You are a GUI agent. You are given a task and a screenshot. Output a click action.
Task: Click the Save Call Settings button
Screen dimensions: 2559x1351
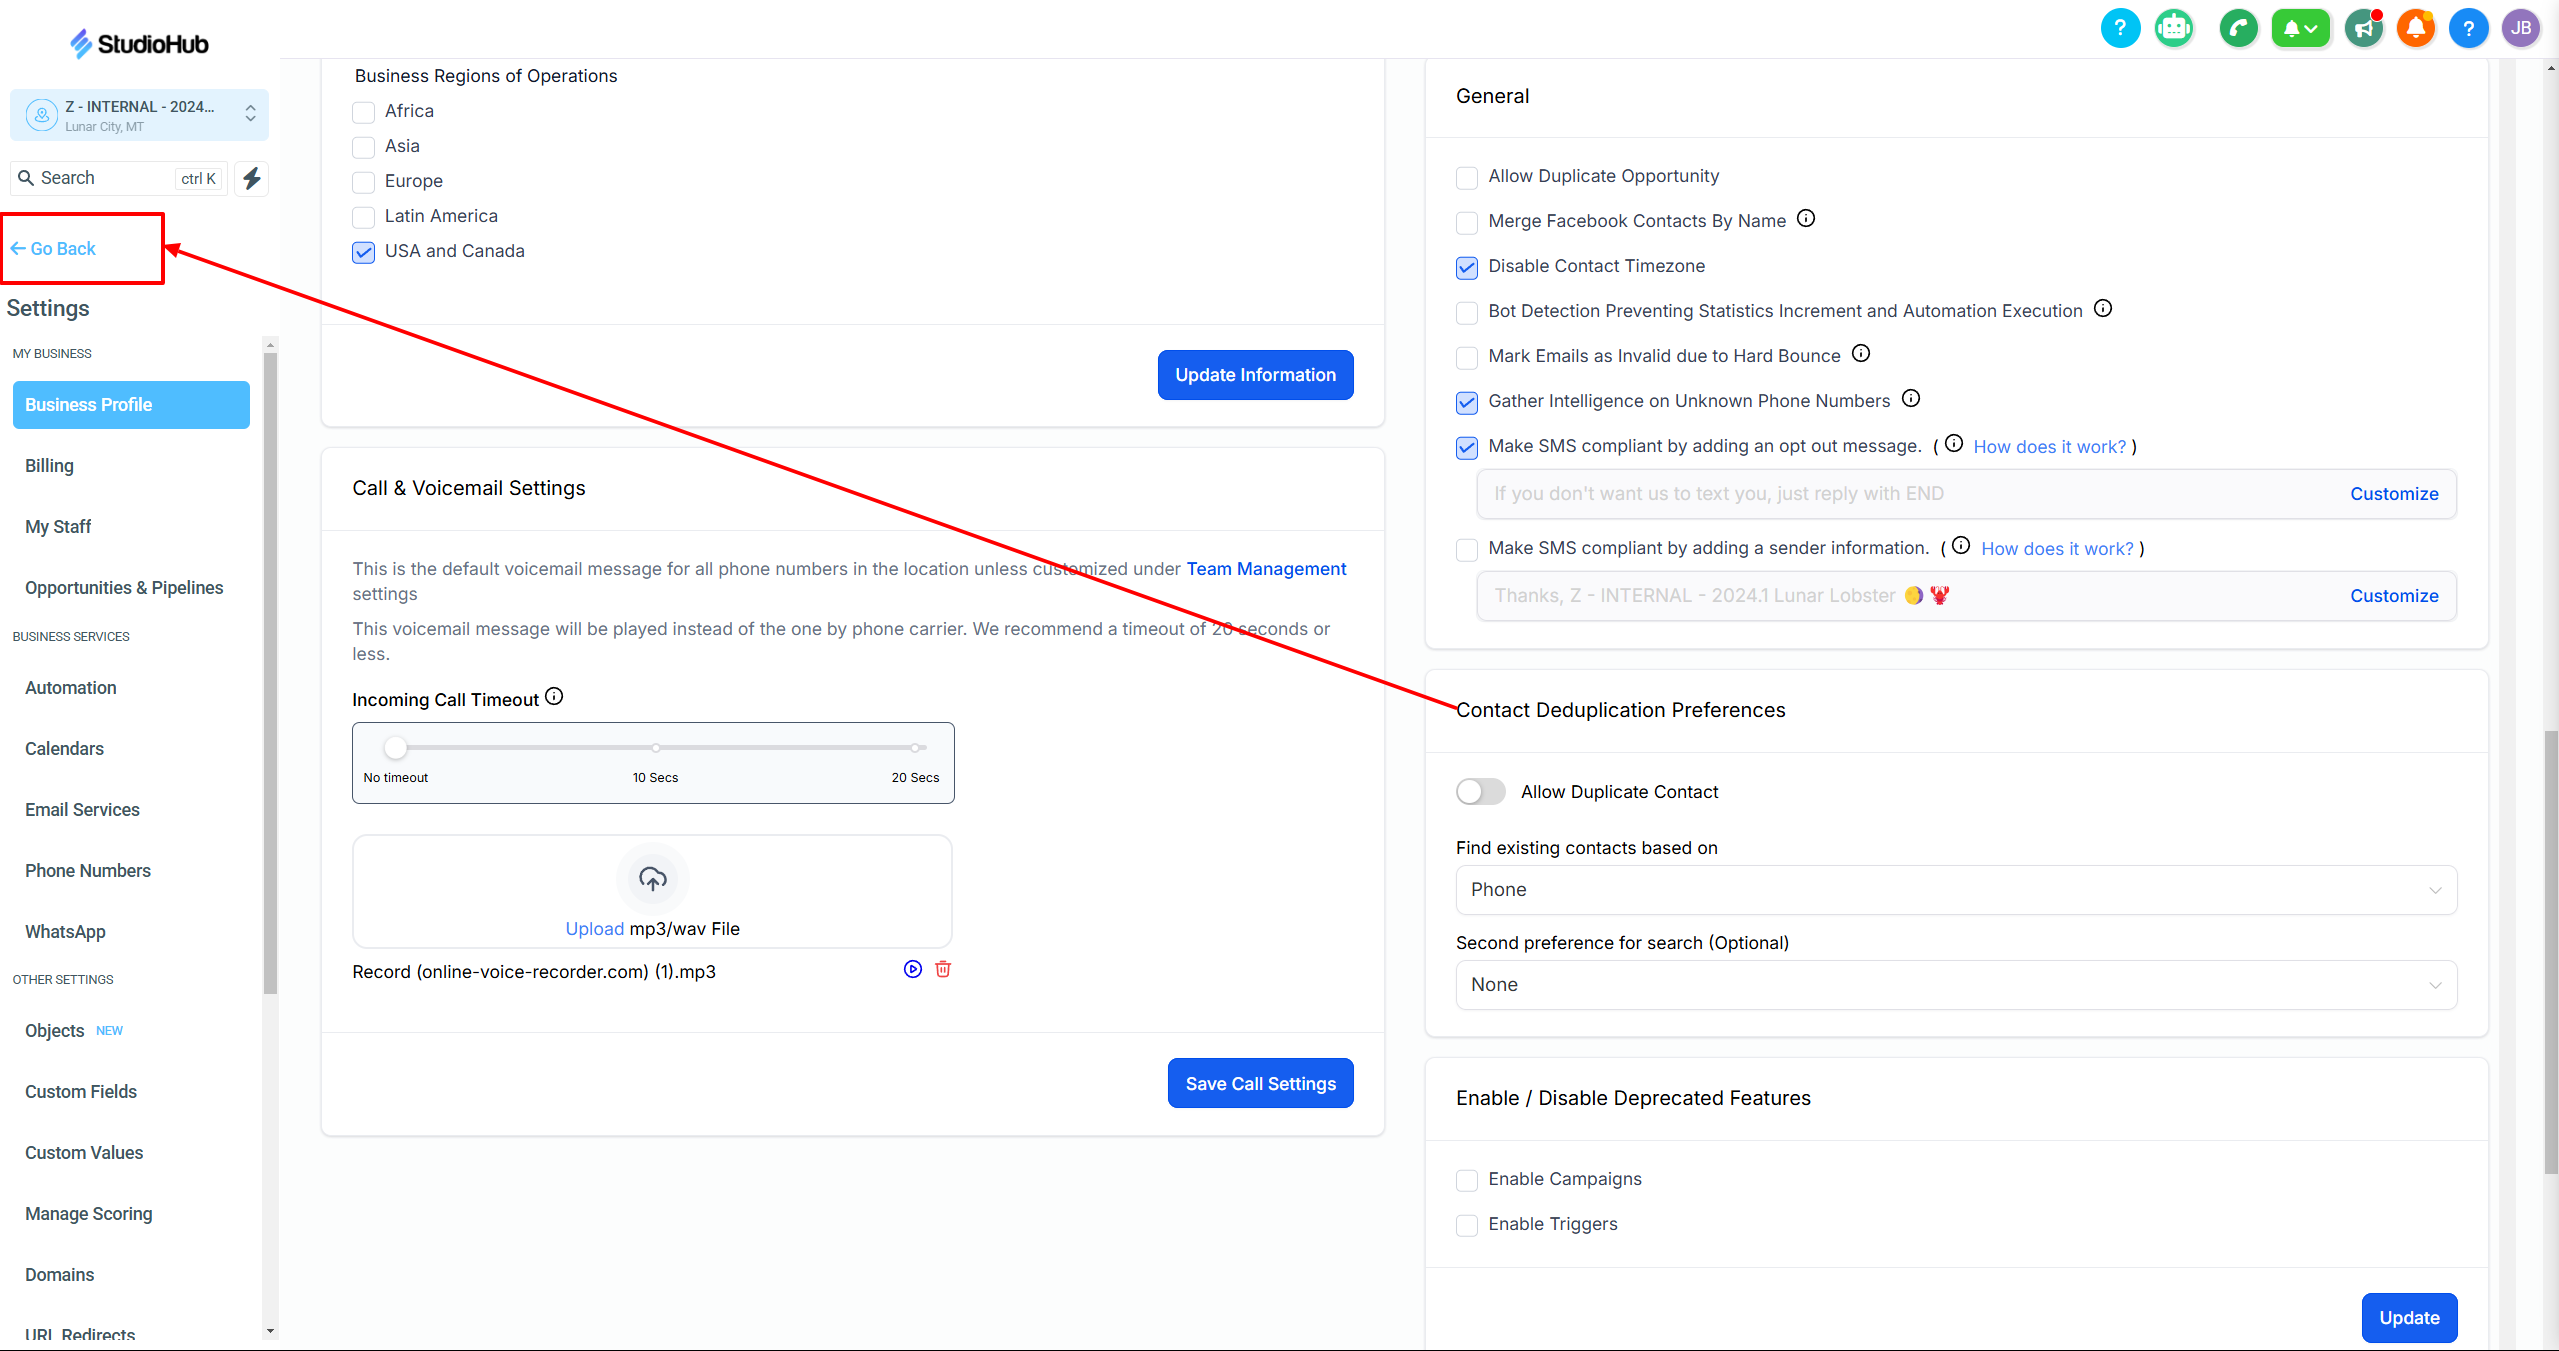click(1260, 1083)
